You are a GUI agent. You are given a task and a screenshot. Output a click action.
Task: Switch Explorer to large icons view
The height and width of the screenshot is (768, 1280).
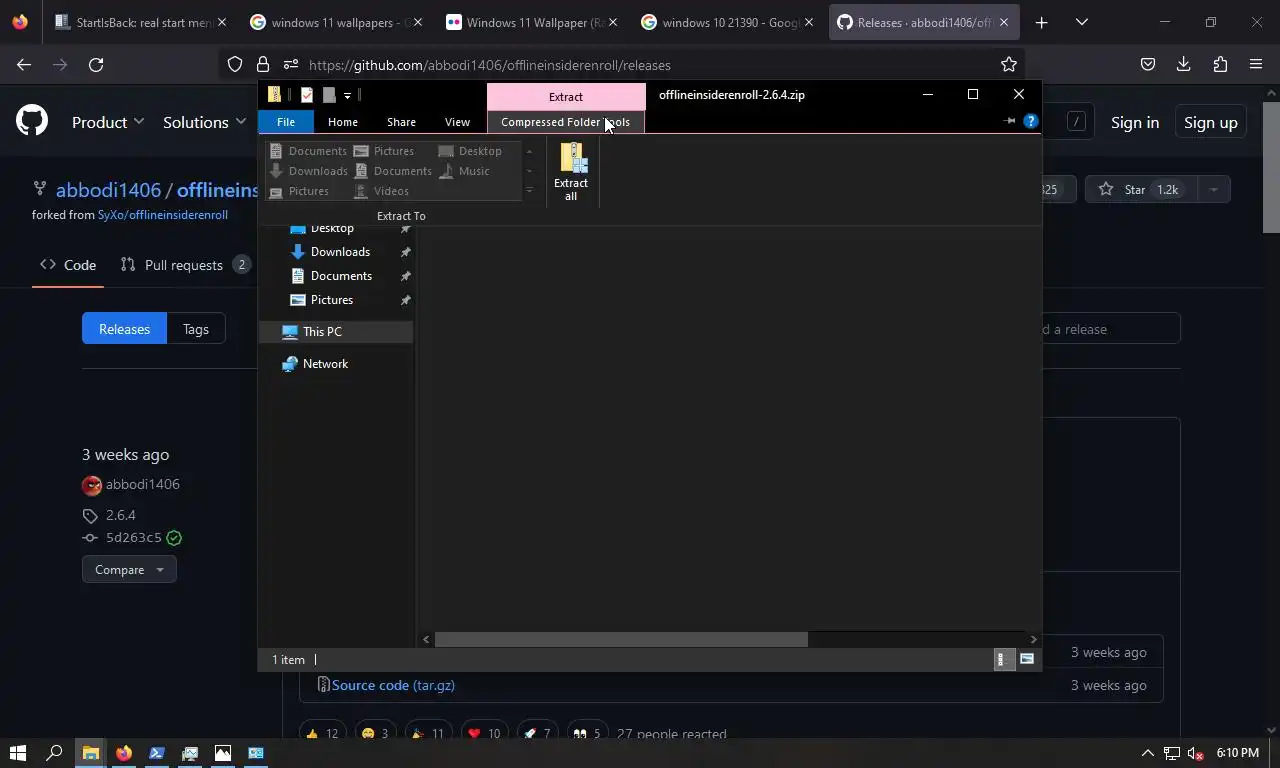coord(1027,659)
